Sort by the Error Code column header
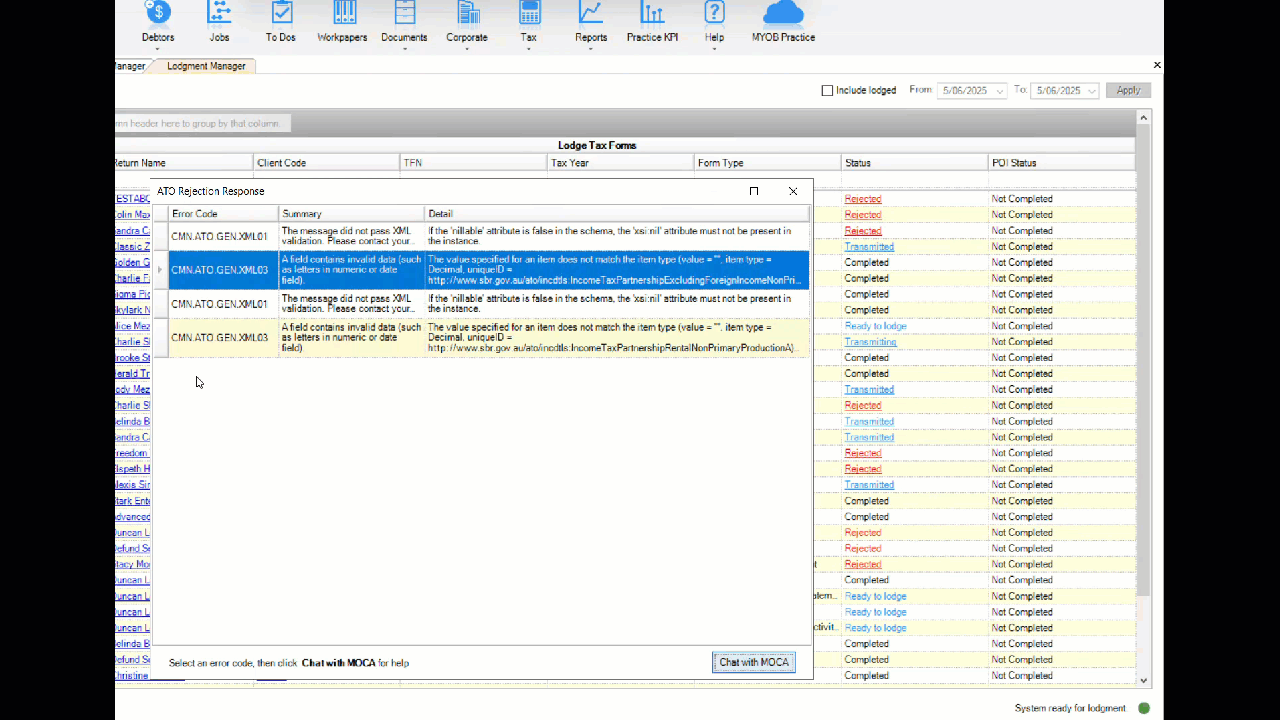Screen dimensions: 1280x720 [x=223, y=214]
